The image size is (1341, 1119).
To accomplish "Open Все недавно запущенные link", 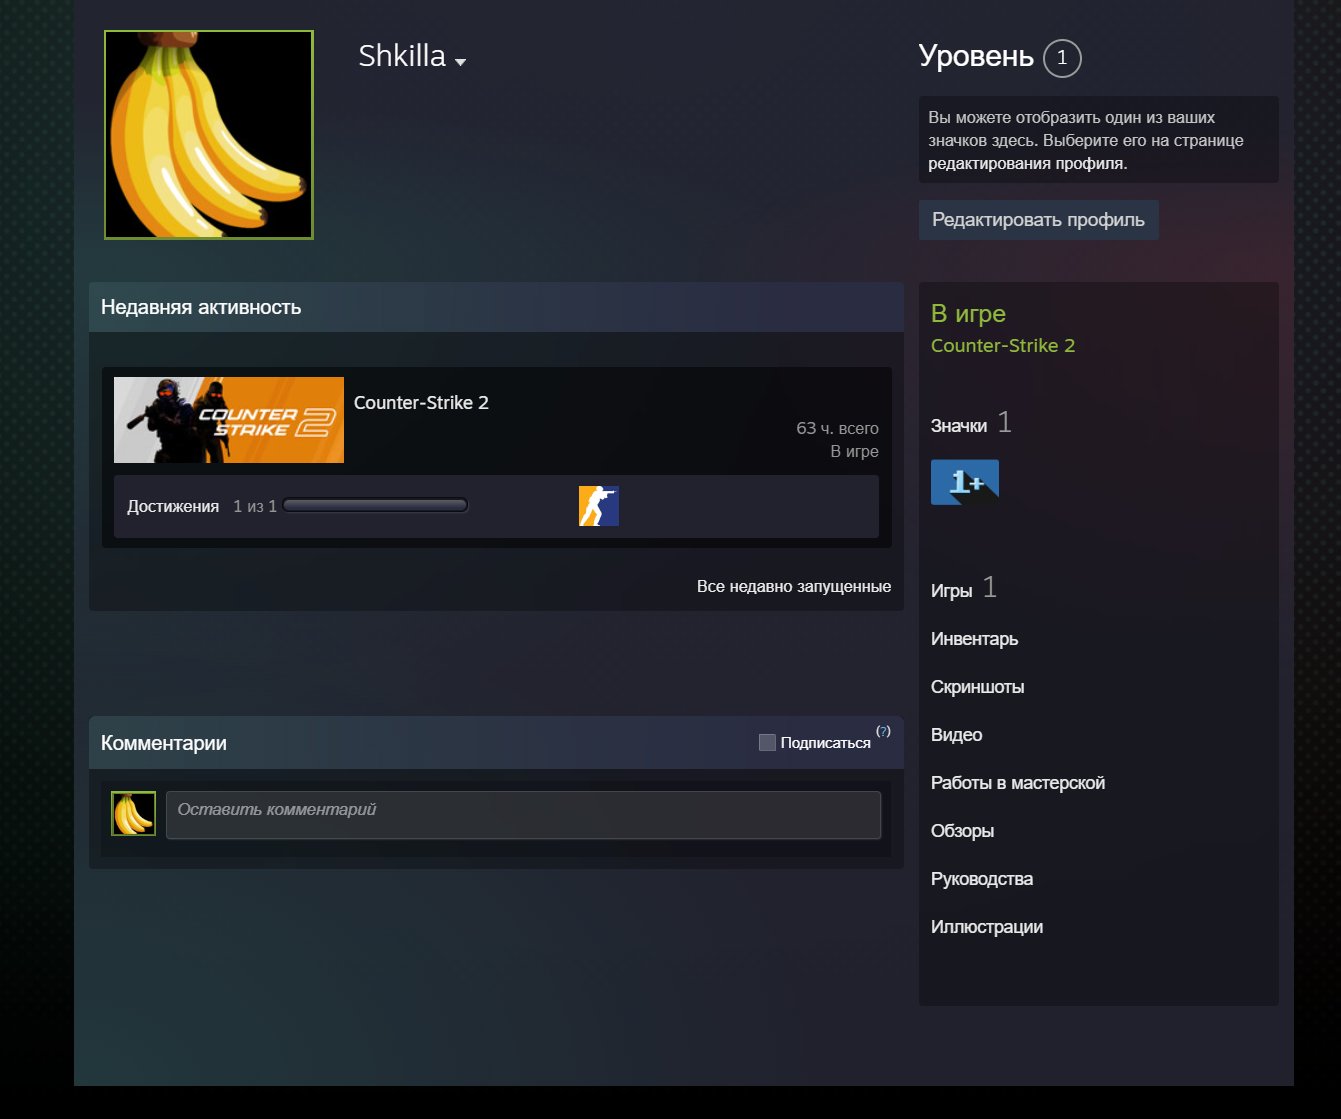I will pos(794,586).
